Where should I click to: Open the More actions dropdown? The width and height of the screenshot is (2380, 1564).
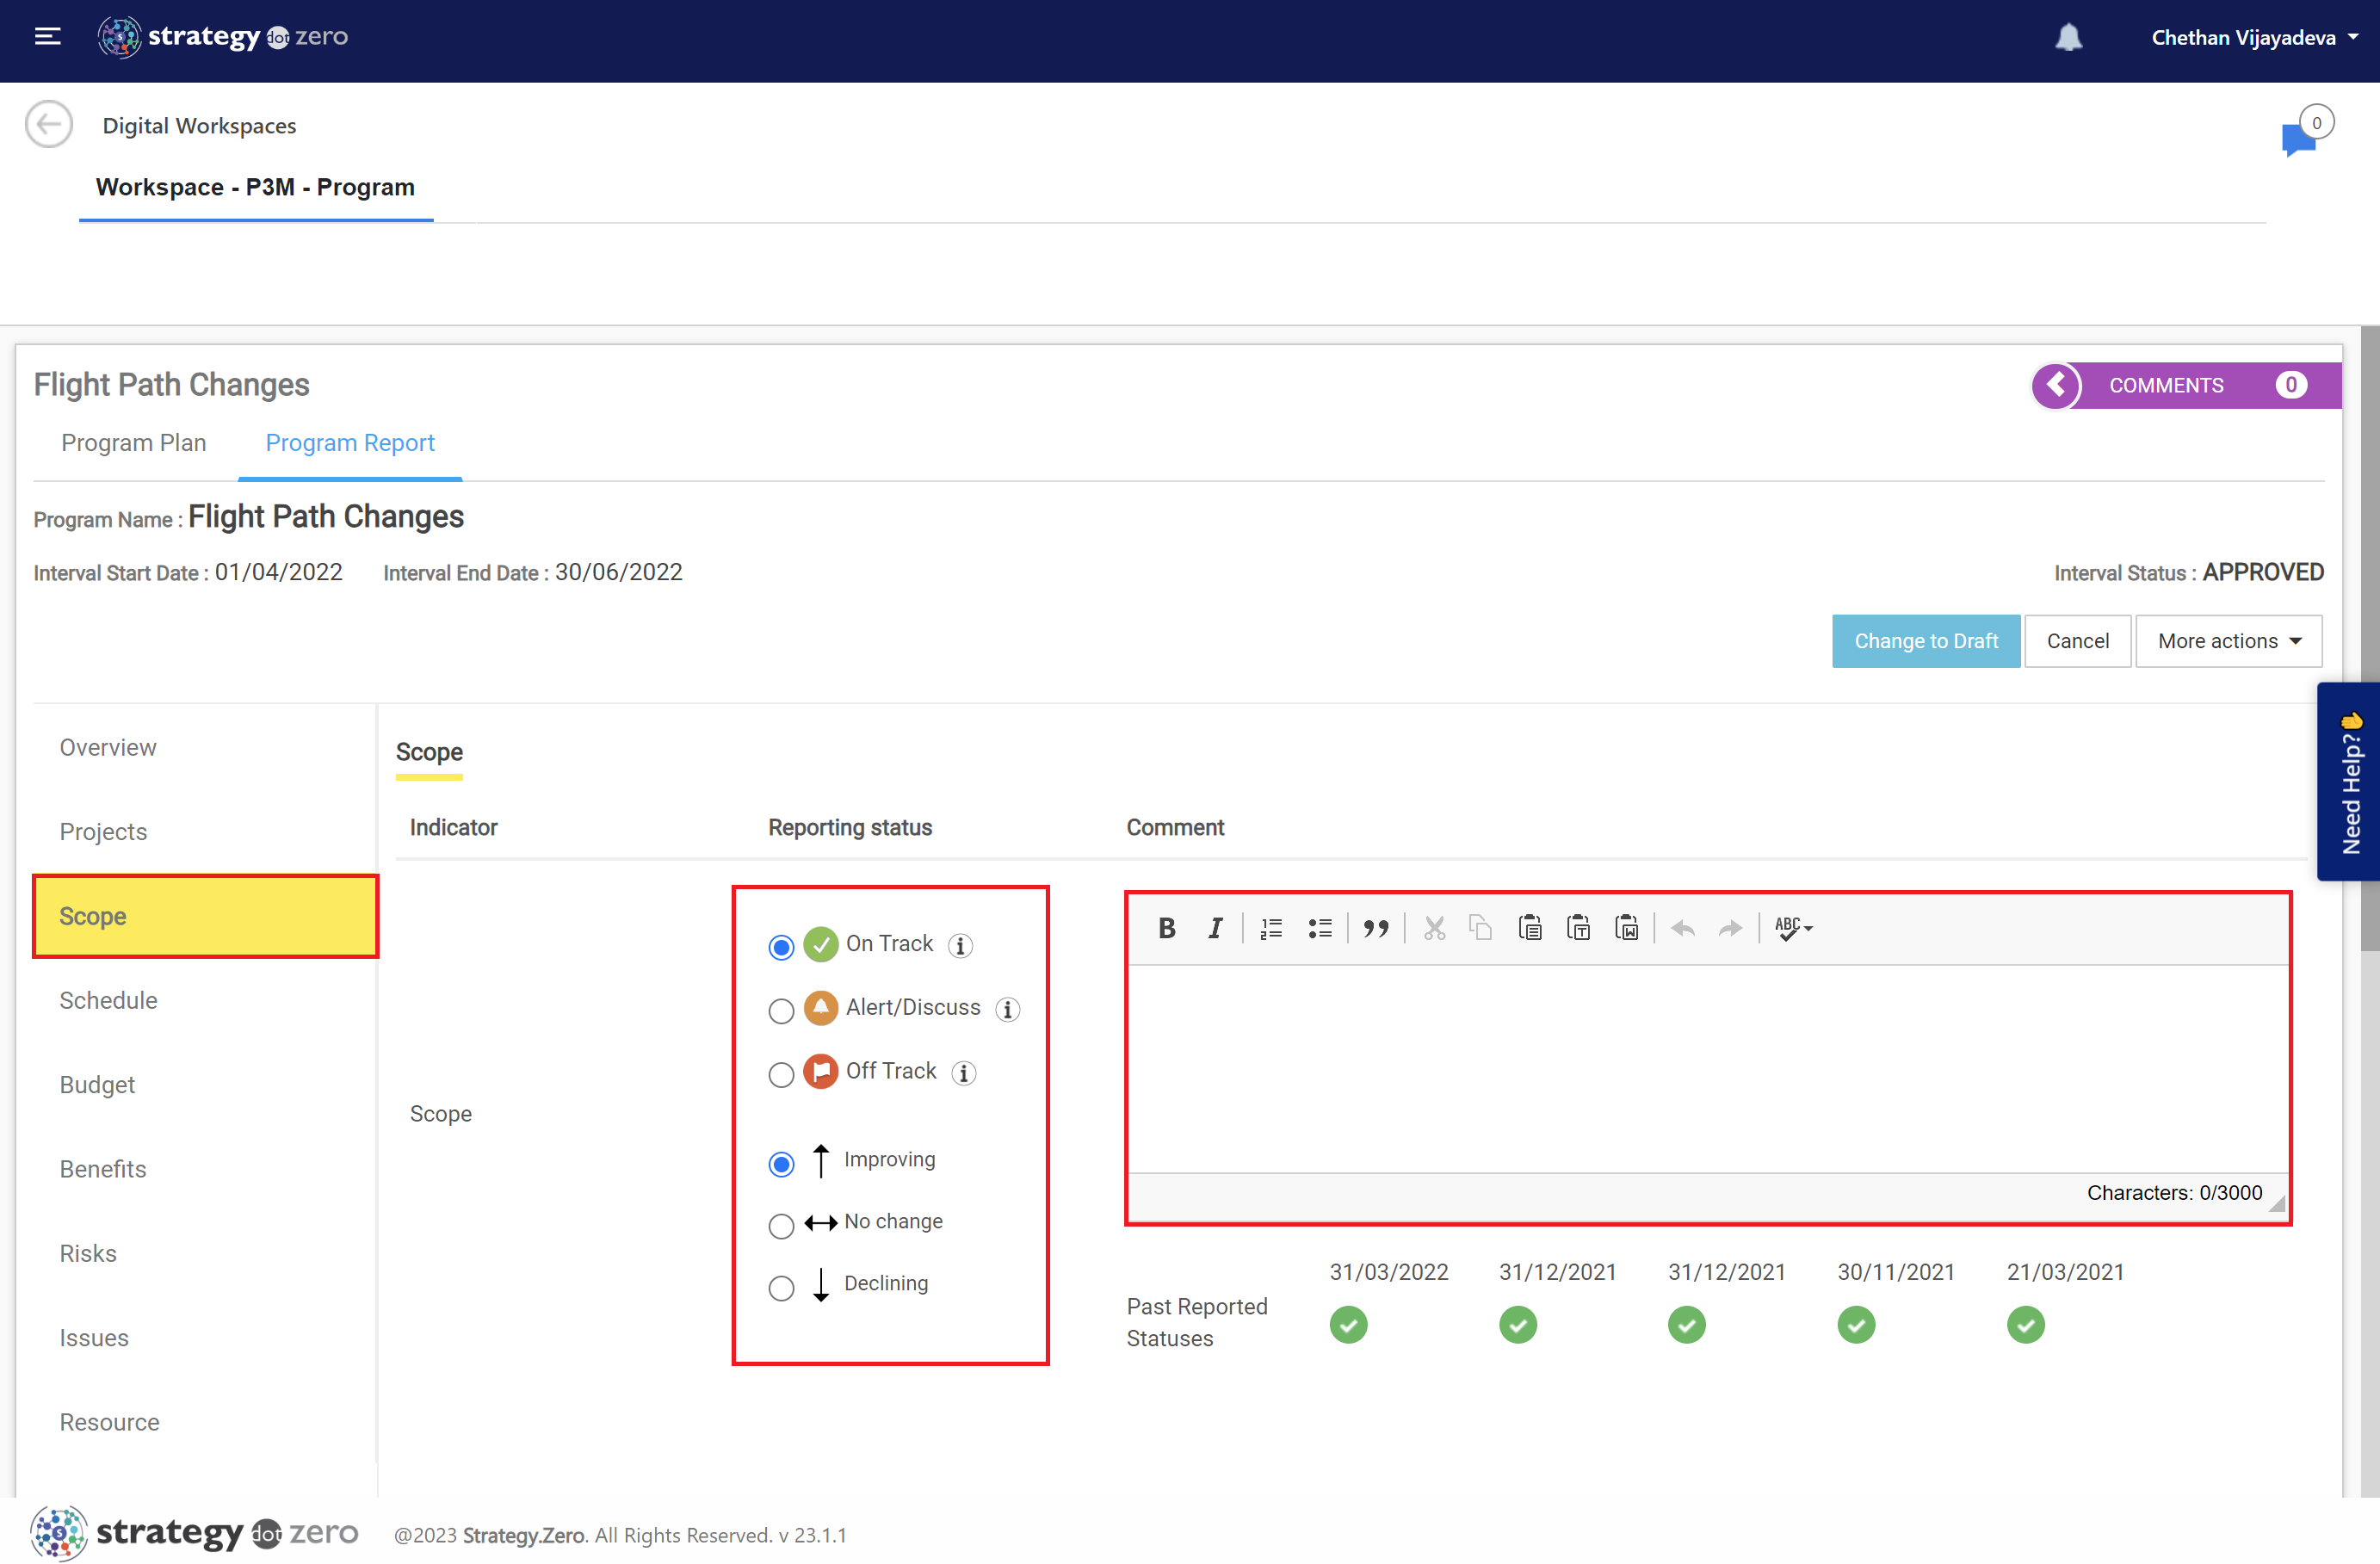point(2228,641)
